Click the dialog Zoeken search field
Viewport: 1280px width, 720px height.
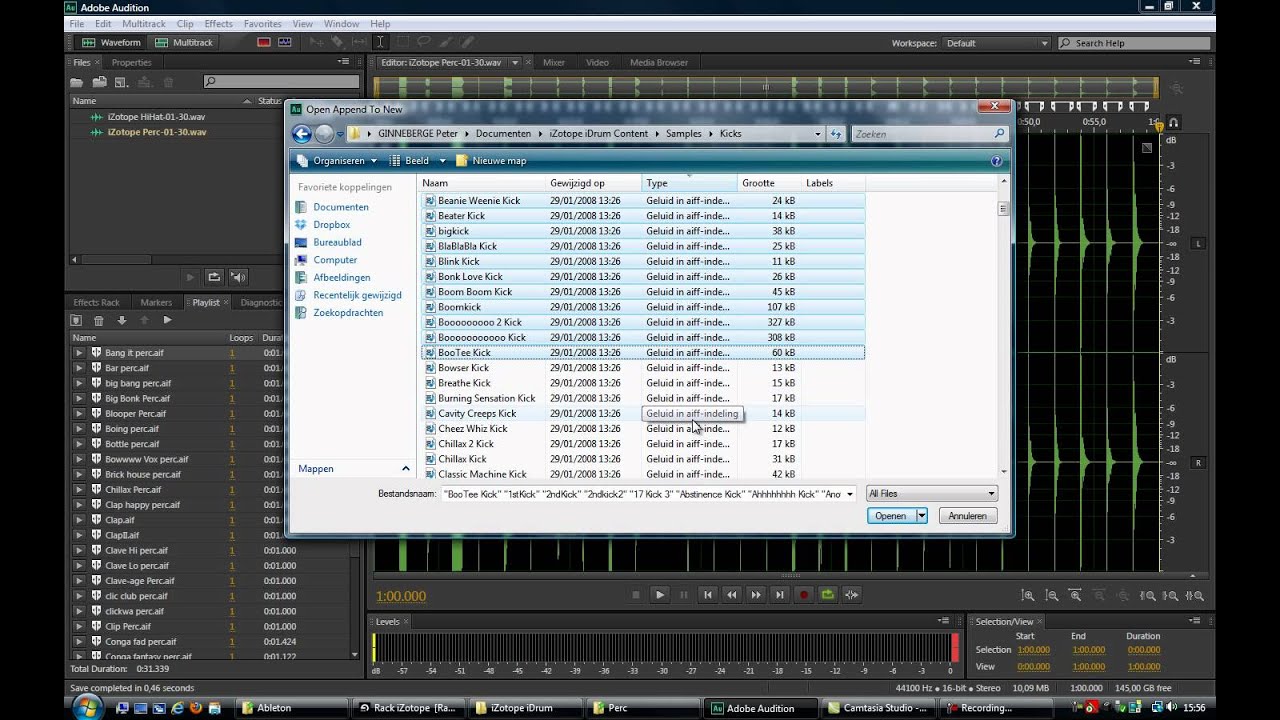(929, 133)
